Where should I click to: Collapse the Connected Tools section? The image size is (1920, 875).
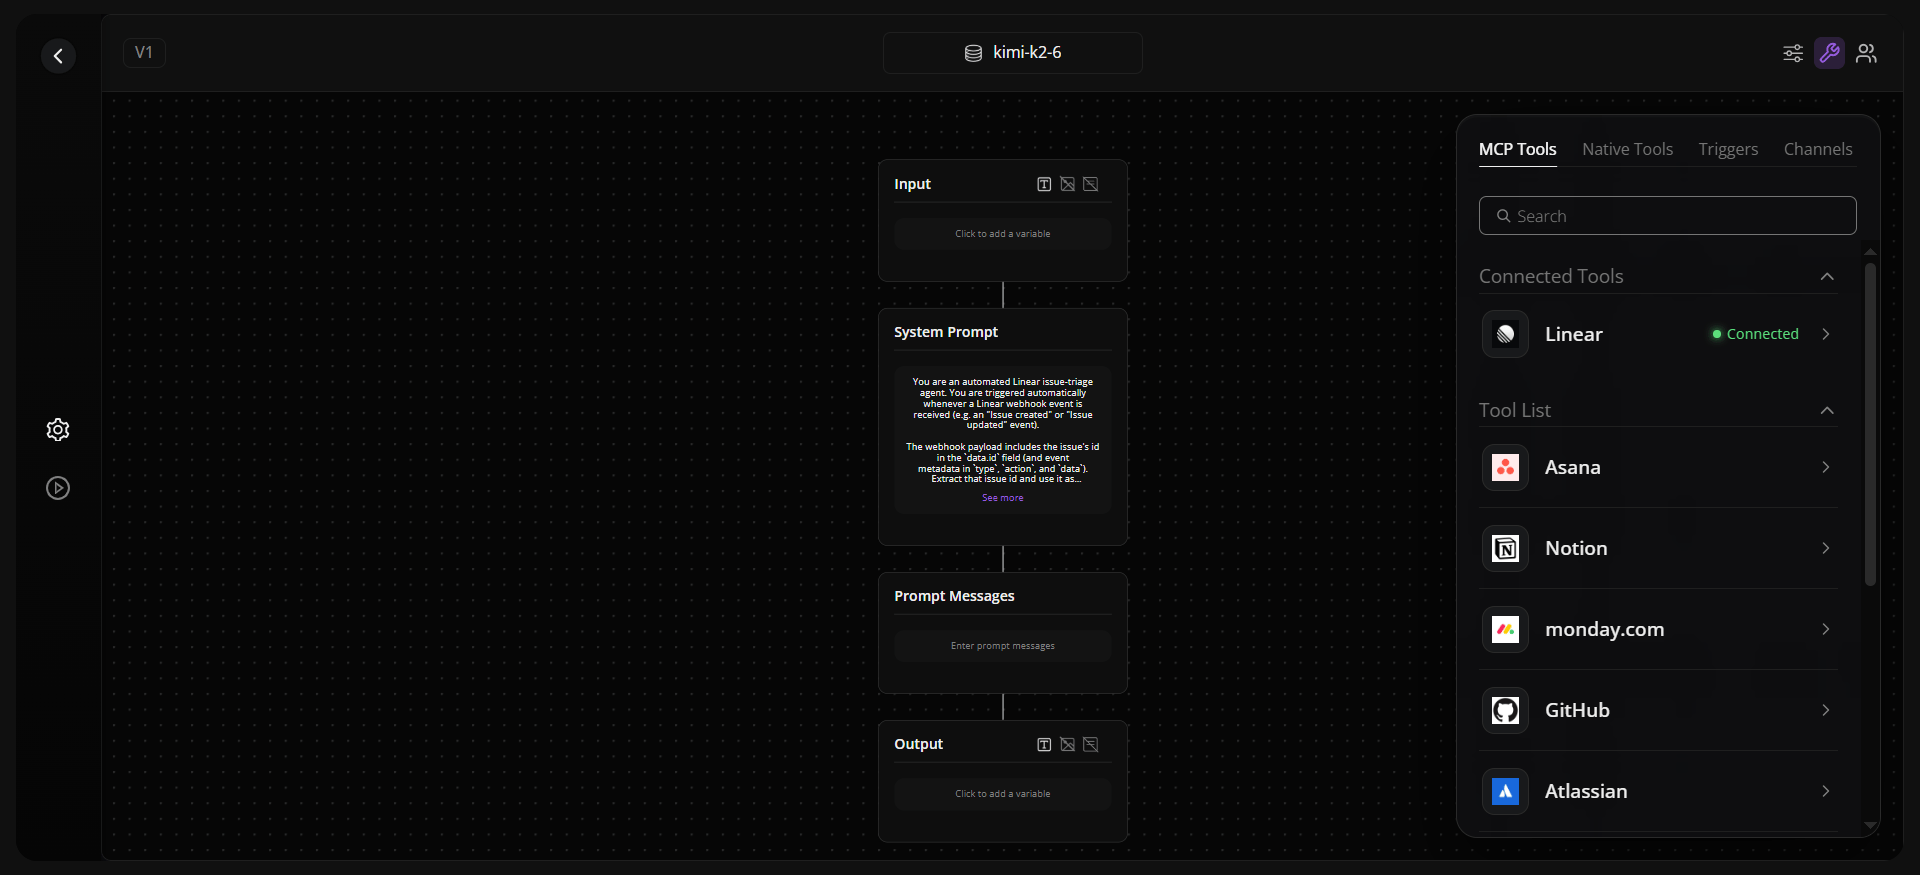click(1827, 276)
